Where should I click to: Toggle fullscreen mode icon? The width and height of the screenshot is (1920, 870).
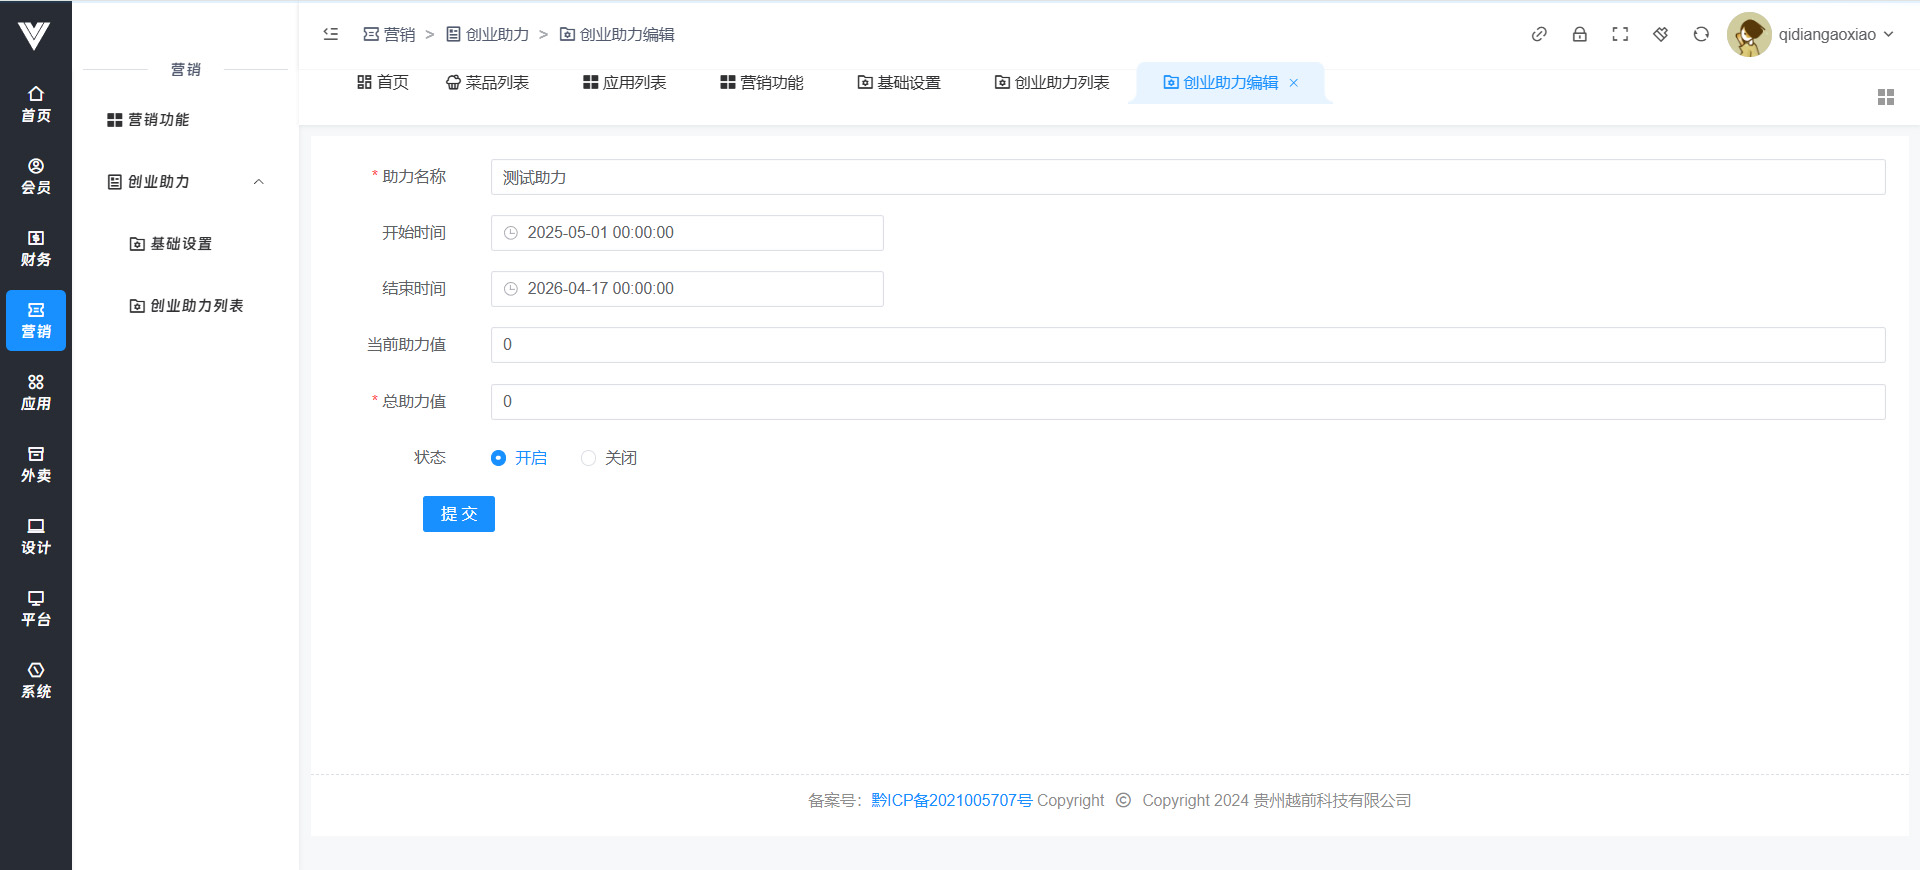click(1620, 34)
